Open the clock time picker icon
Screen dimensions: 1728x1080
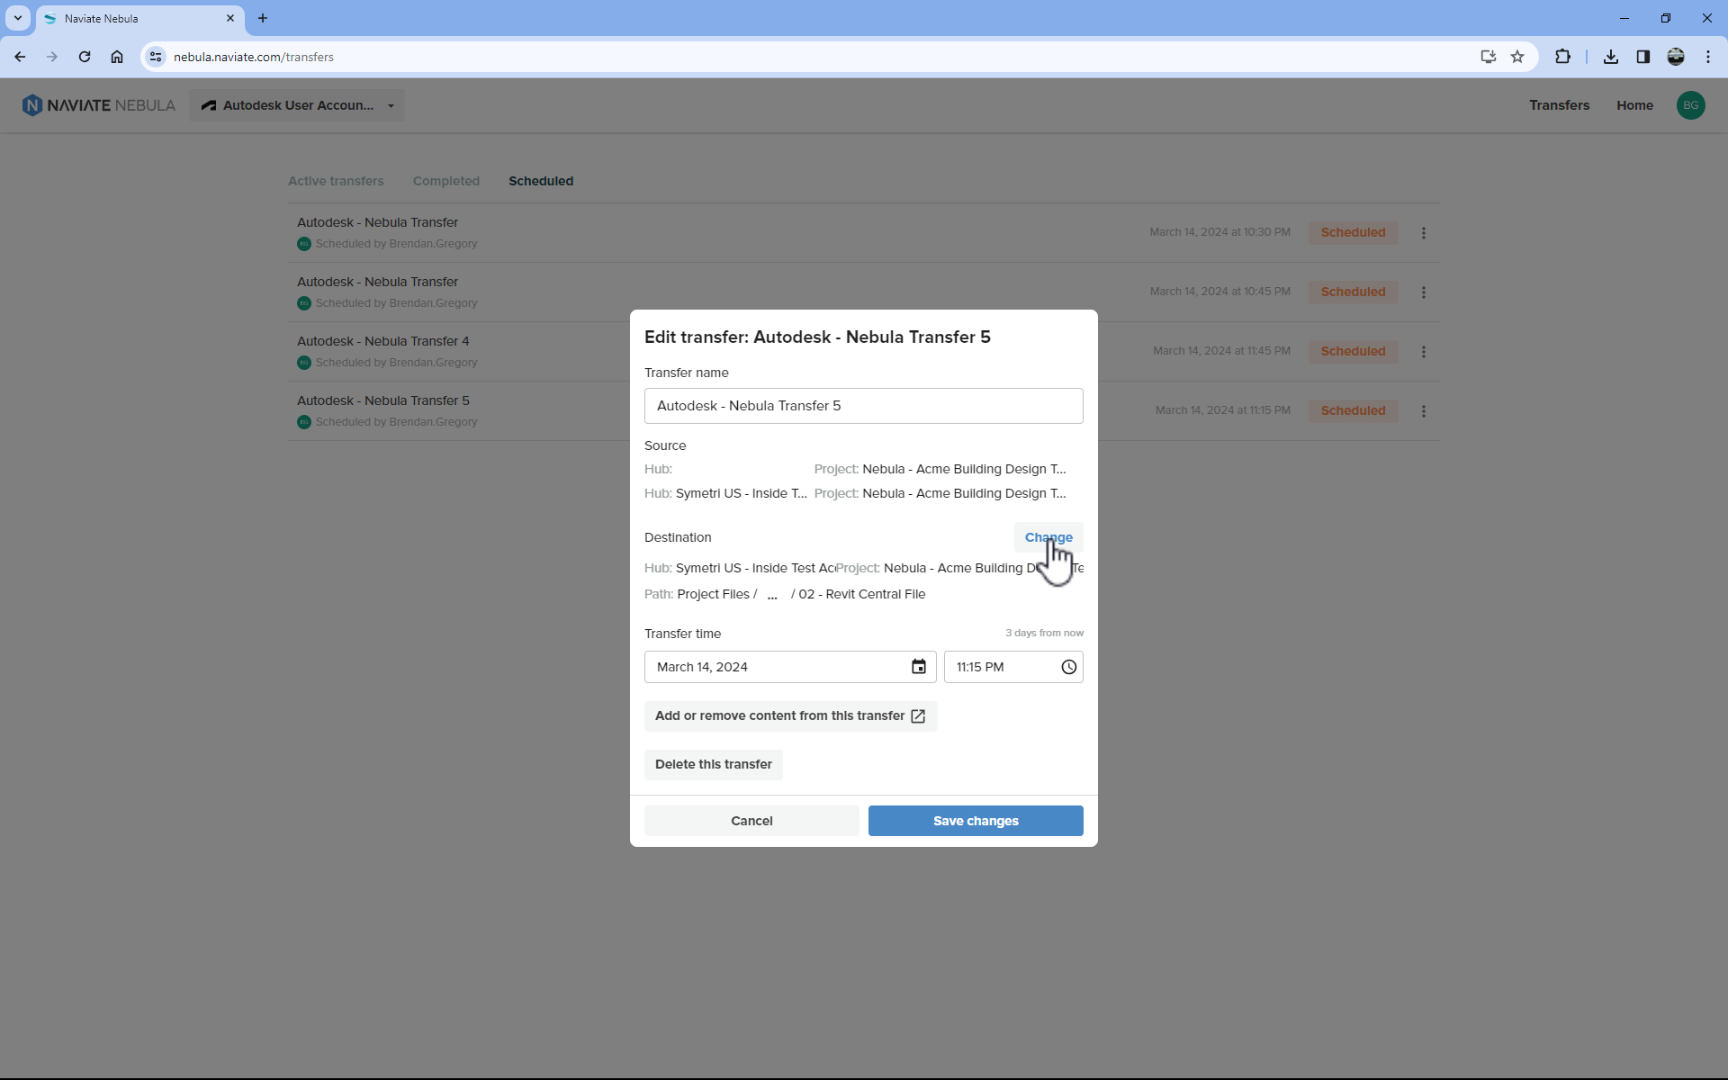point(1069,667)
